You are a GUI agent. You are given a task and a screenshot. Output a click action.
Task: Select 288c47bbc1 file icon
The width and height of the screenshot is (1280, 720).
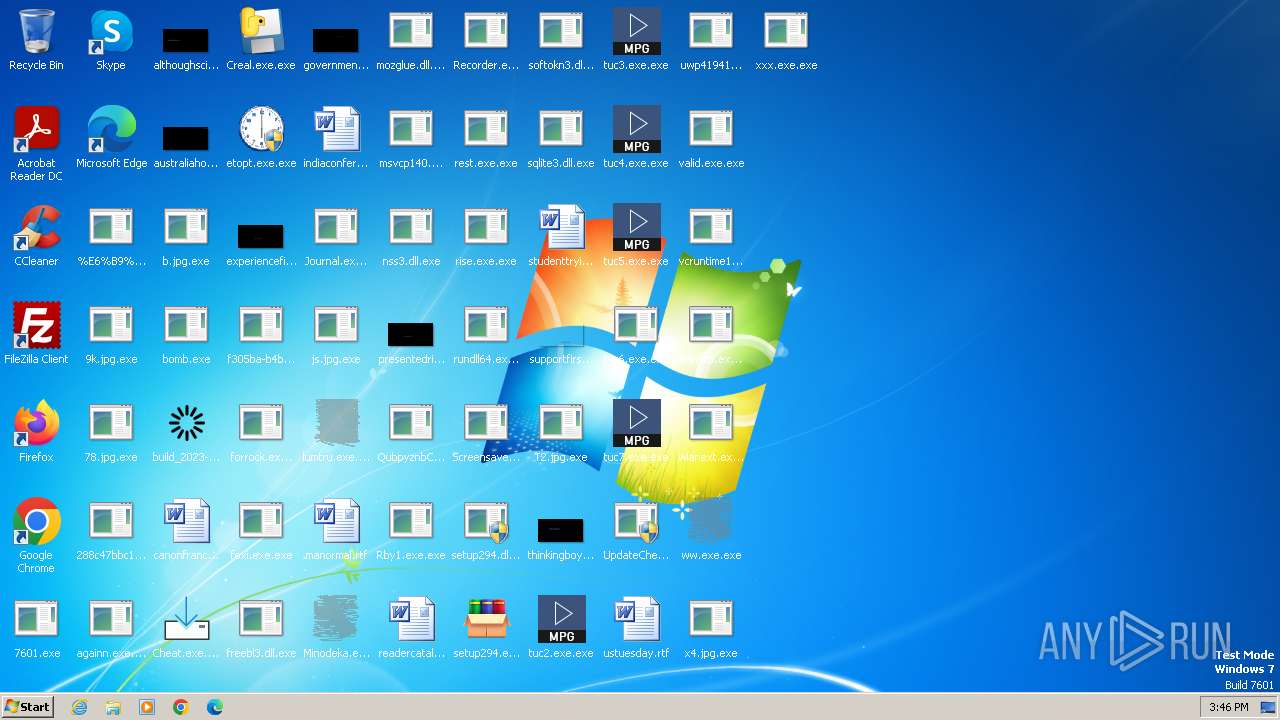tap(111, 522)
